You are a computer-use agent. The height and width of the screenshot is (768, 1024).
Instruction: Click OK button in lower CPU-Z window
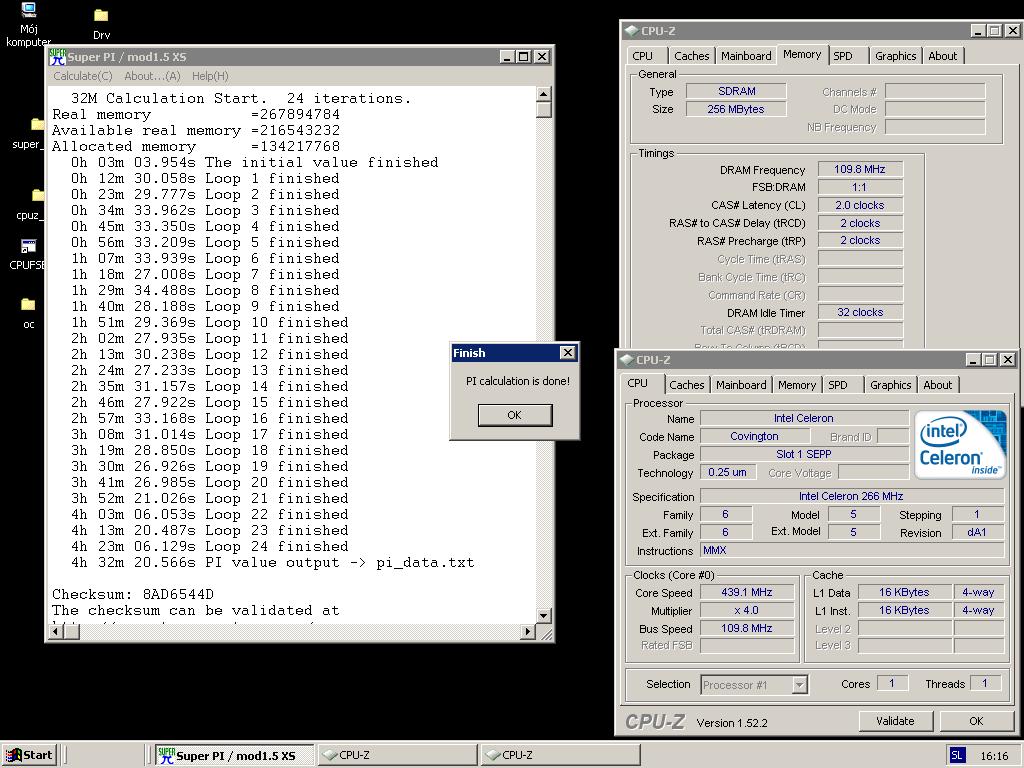pyautogui.click(x=976, y=721)
